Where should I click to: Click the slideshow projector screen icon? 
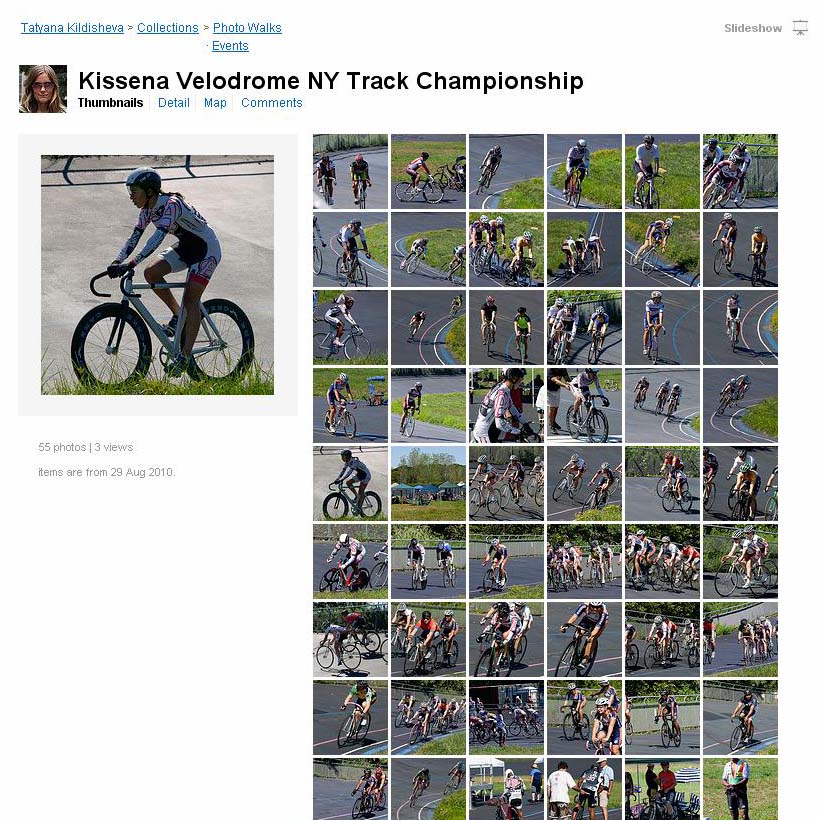pos(800,28)
